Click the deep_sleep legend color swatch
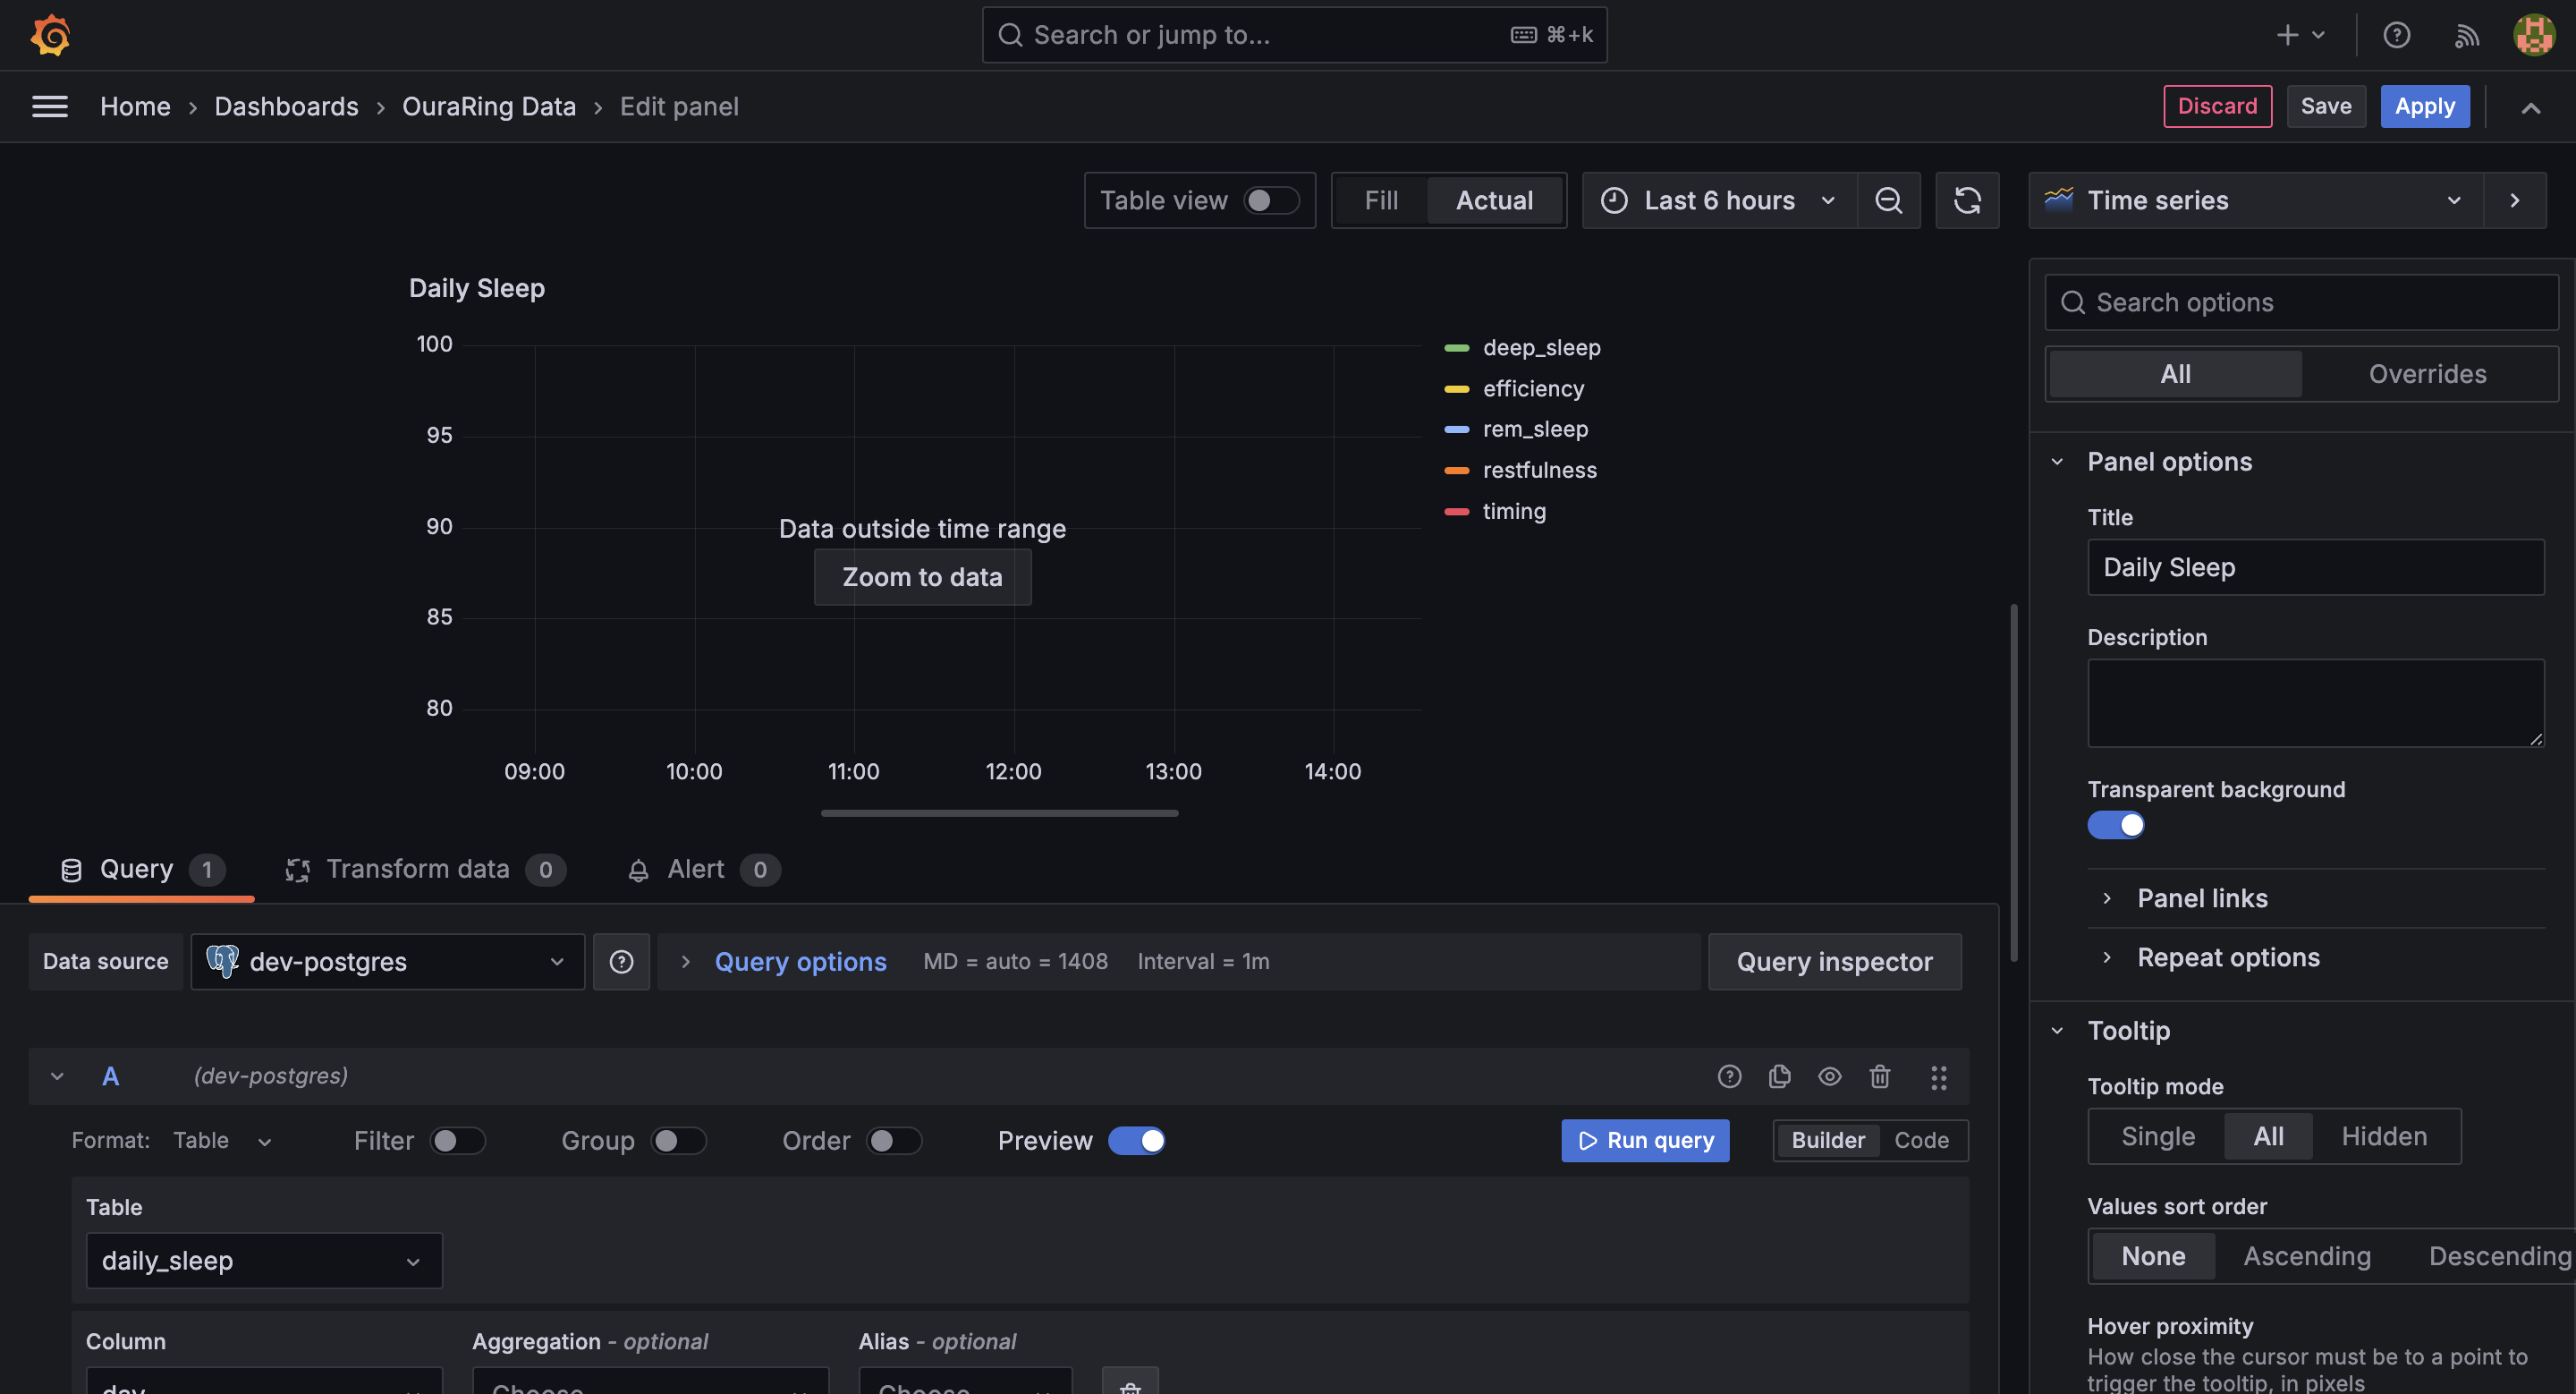This screenshot has width=2576, height=1394. [1456, 348]
